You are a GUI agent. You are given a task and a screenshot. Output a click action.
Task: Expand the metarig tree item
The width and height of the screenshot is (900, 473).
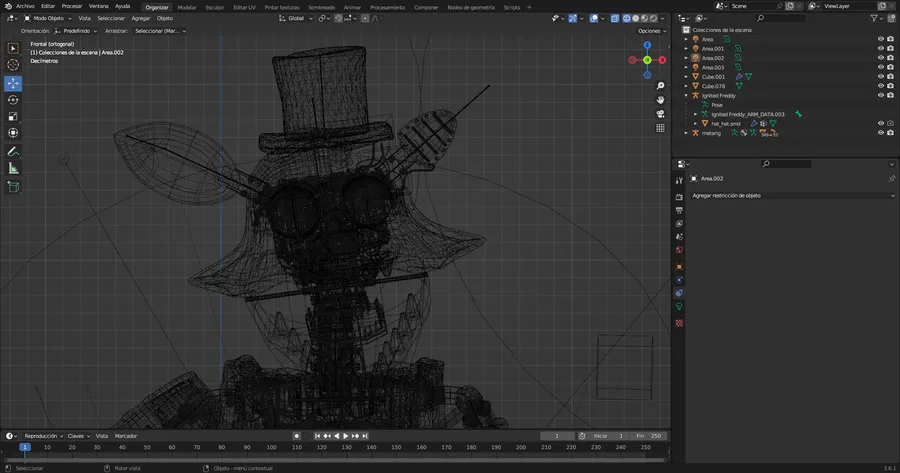click(x=686, y=133)
